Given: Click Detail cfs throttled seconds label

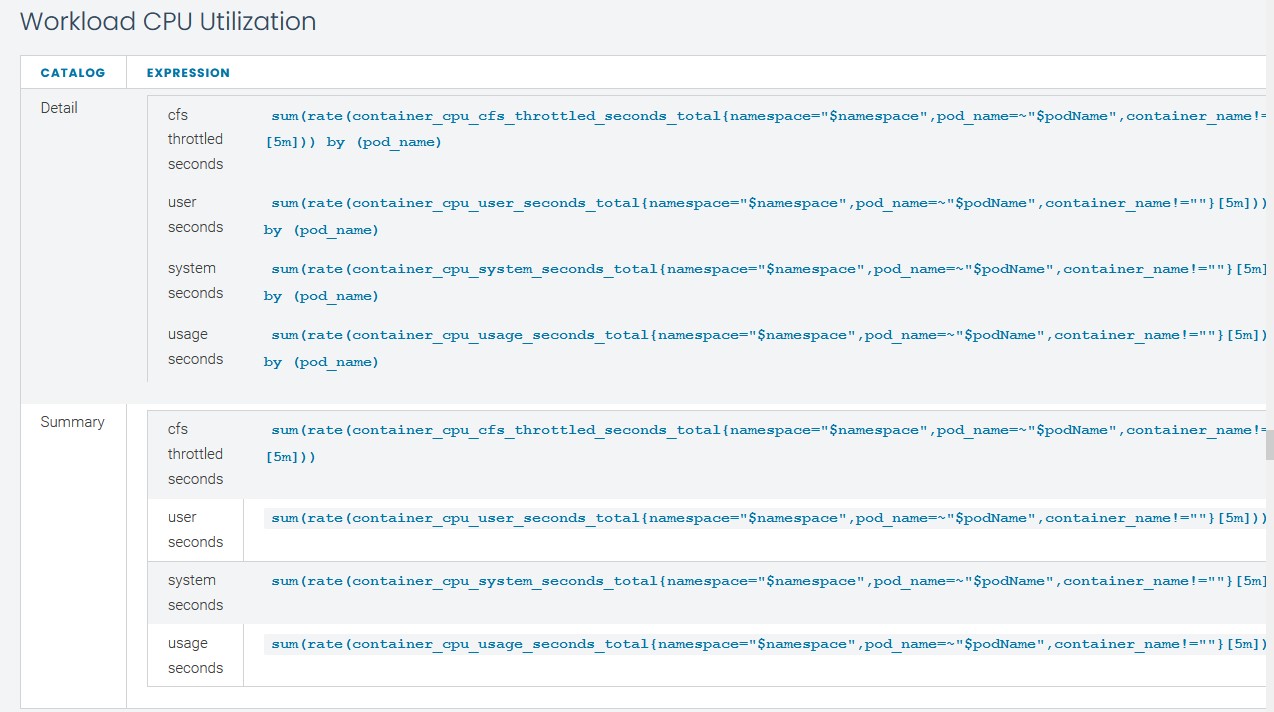Looking at the screenshot, I should (195, 139).
